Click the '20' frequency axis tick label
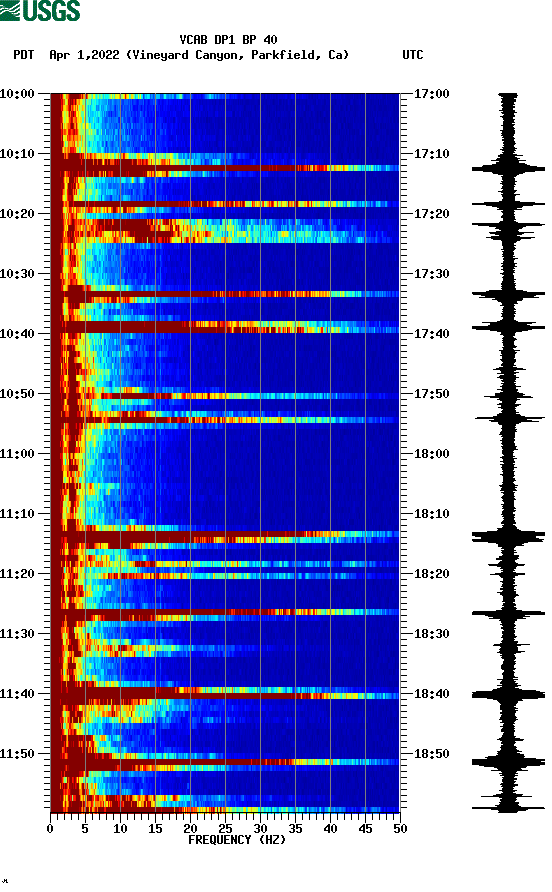This screenshot has height=892, width=552. [190, 828]
